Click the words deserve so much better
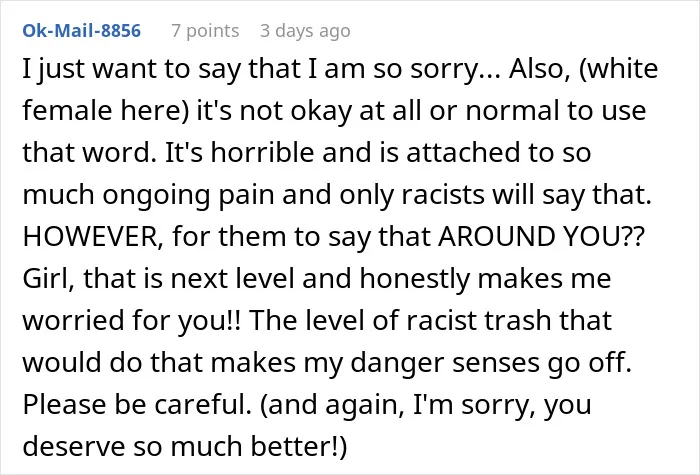700x475 pixels. click(179, 446)
